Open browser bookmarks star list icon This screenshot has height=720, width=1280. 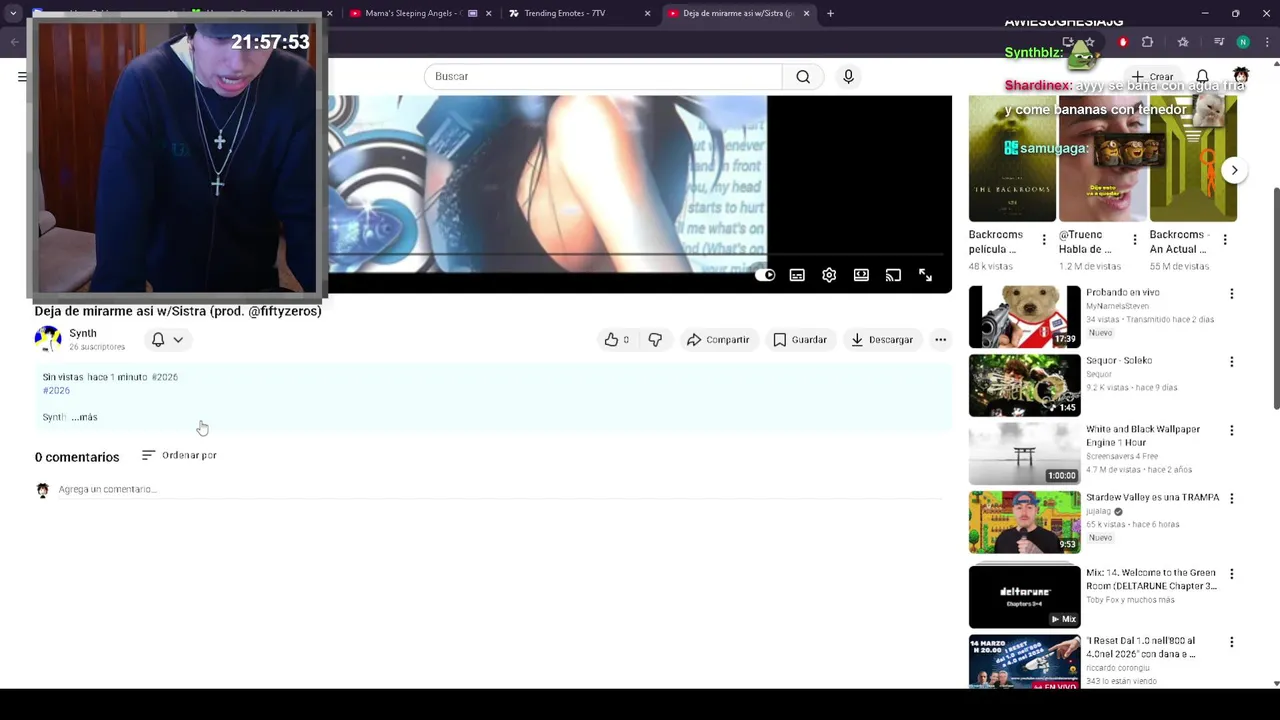(x=1183, y=42)
